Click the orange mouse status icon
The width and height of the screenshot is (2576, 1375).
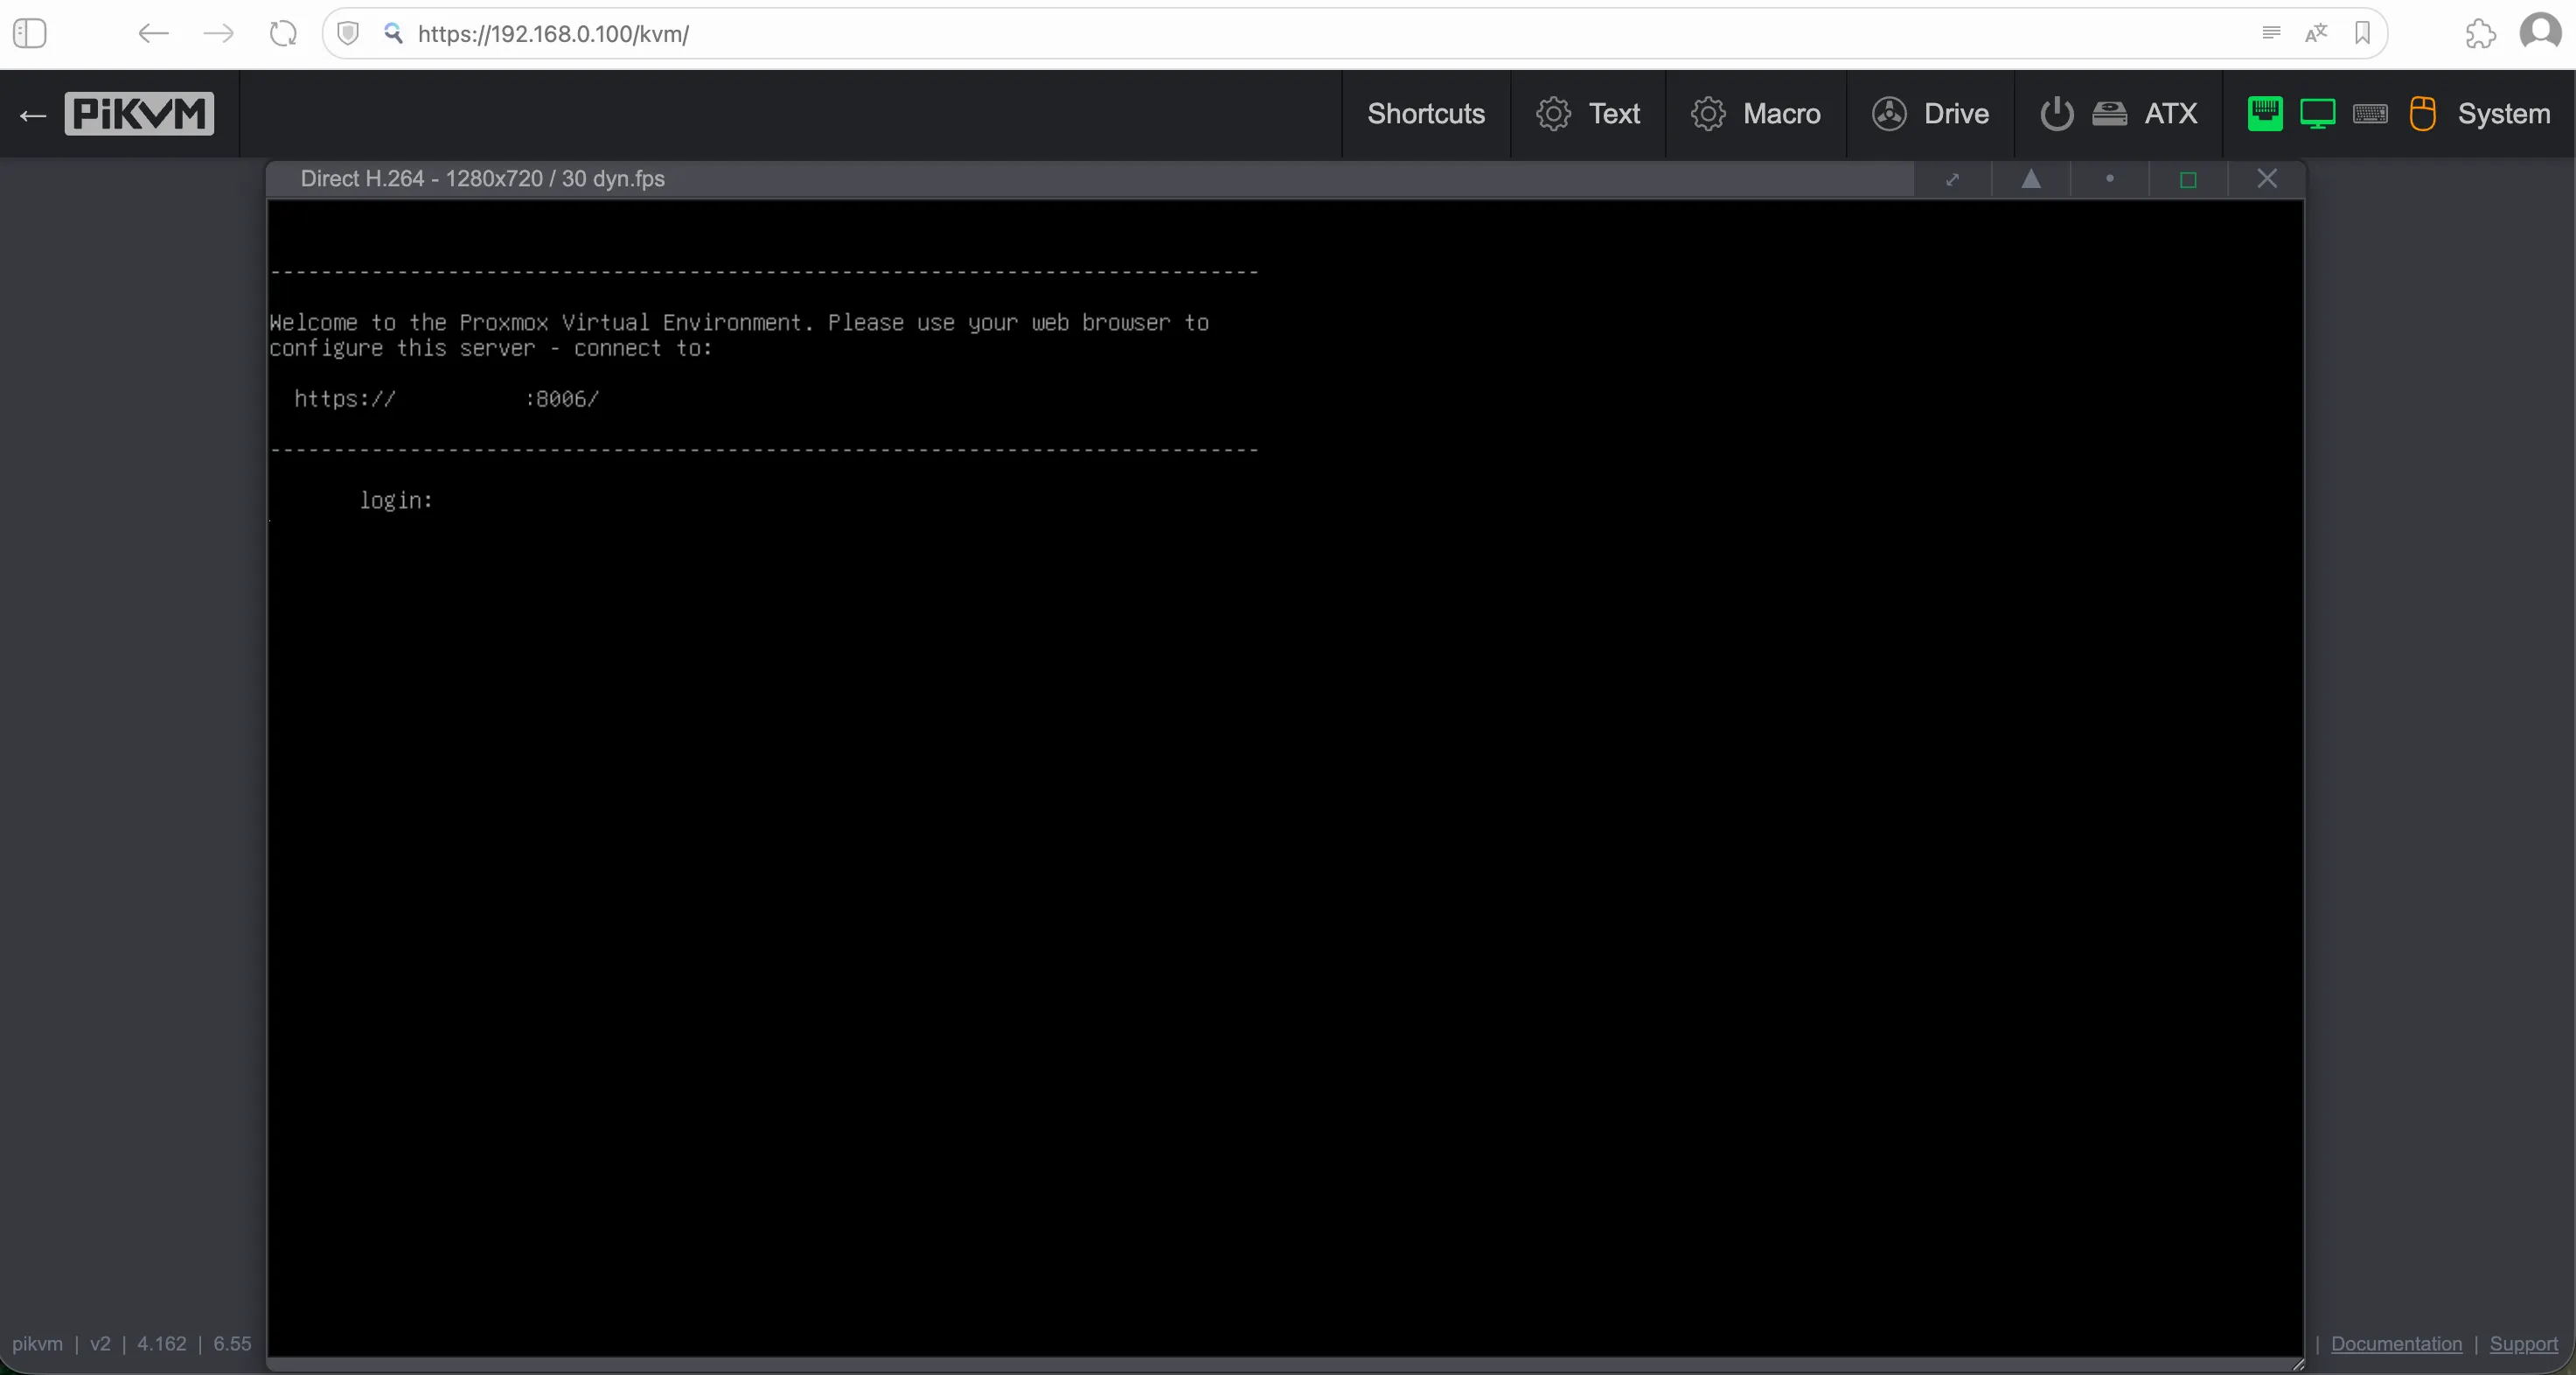2422,114
